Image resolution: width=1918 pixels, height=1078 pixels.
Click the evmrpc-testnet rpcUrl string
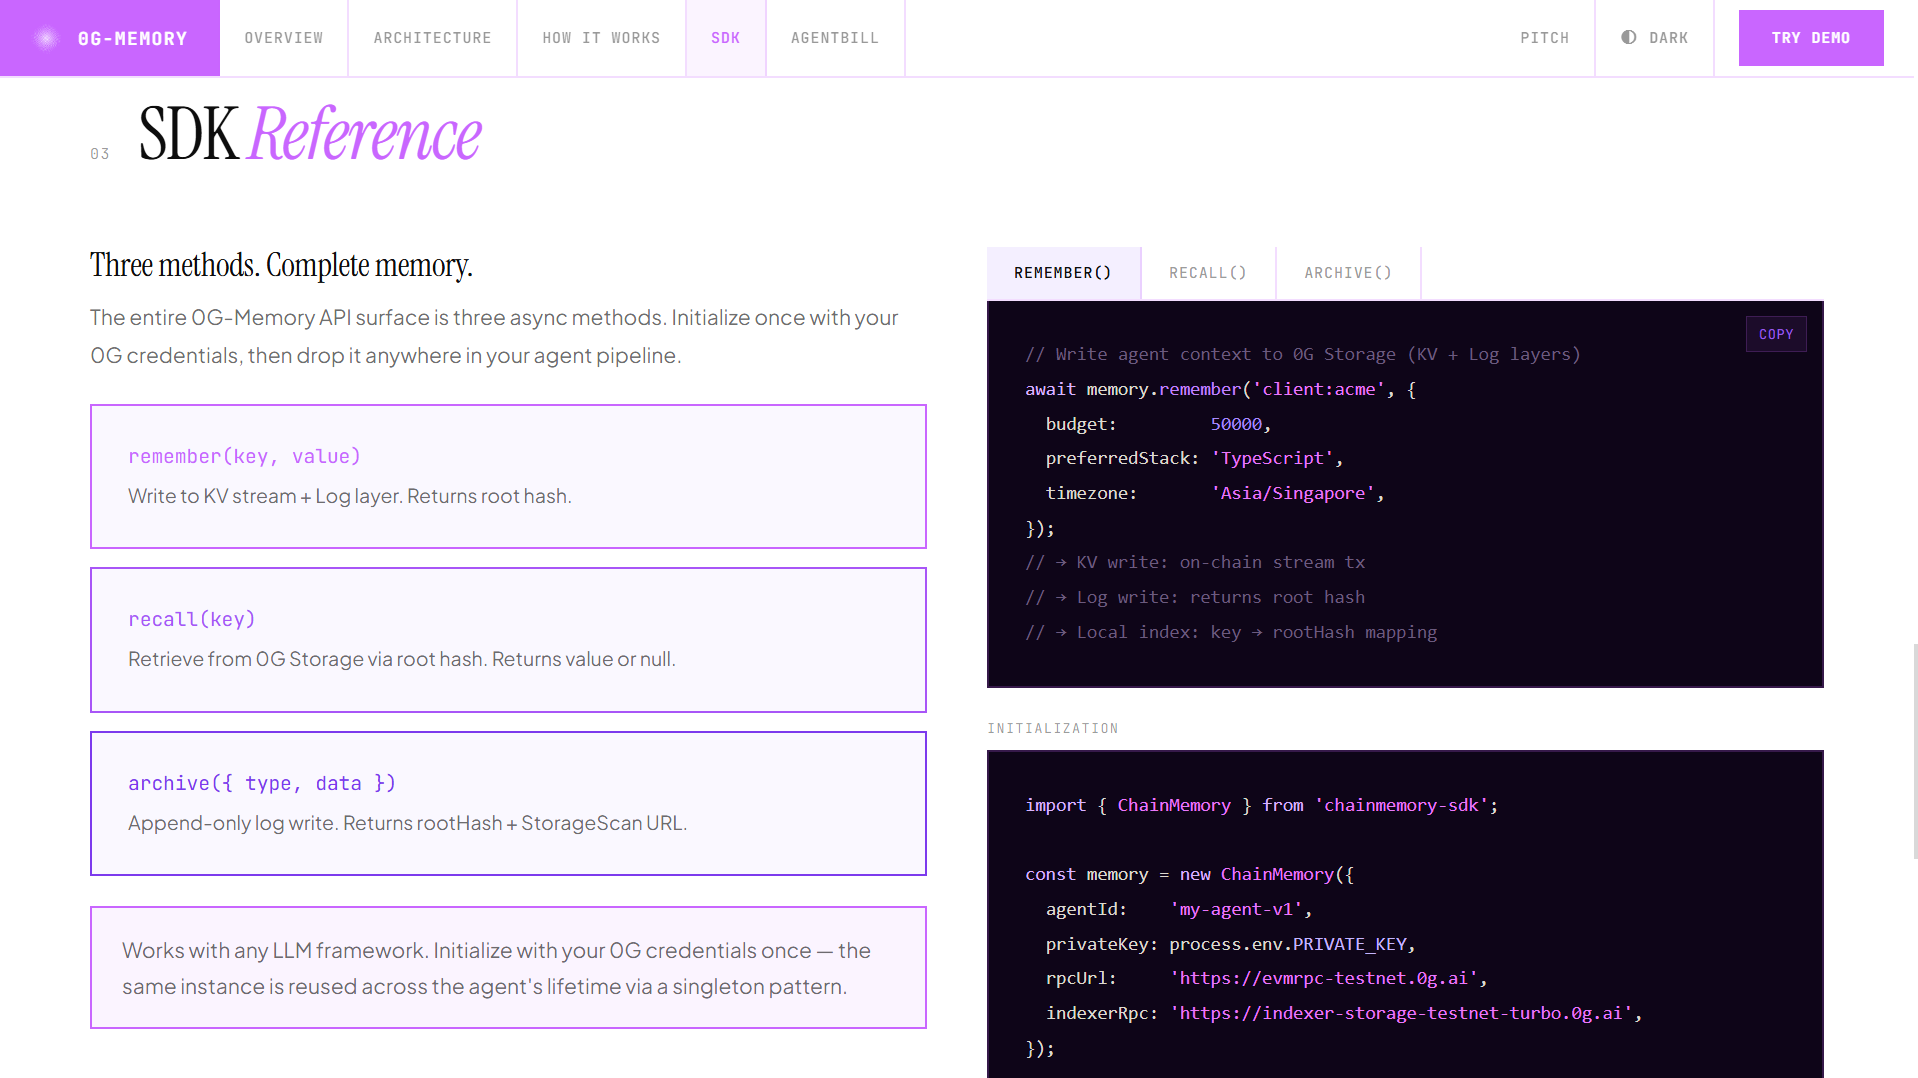1324,978
